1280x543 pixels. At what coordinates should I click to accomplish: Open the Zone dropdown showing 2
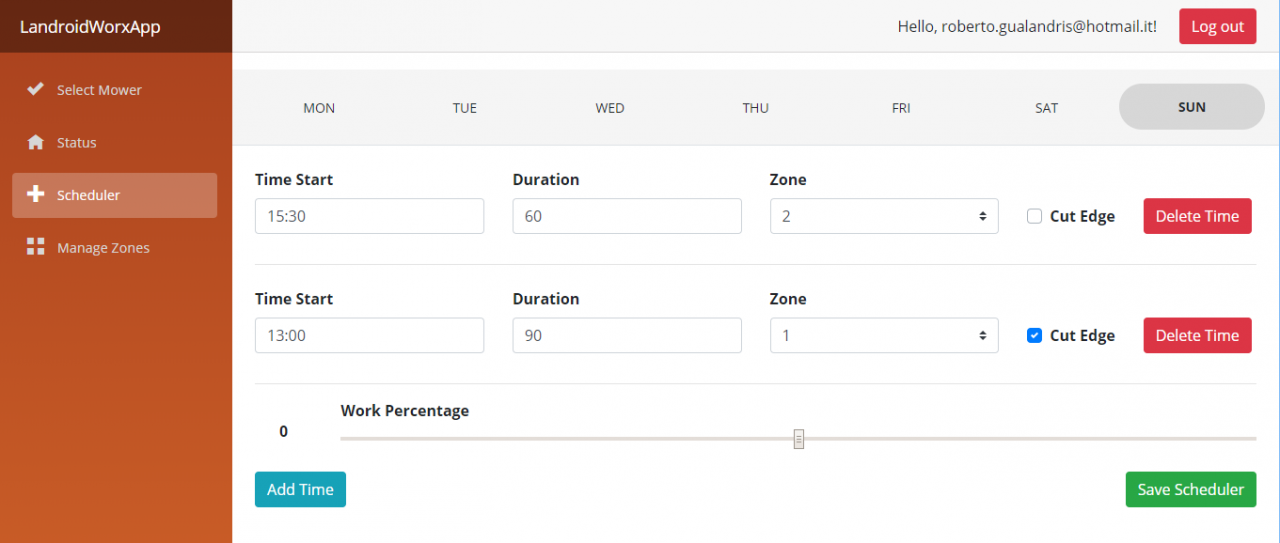pos(884,216)
